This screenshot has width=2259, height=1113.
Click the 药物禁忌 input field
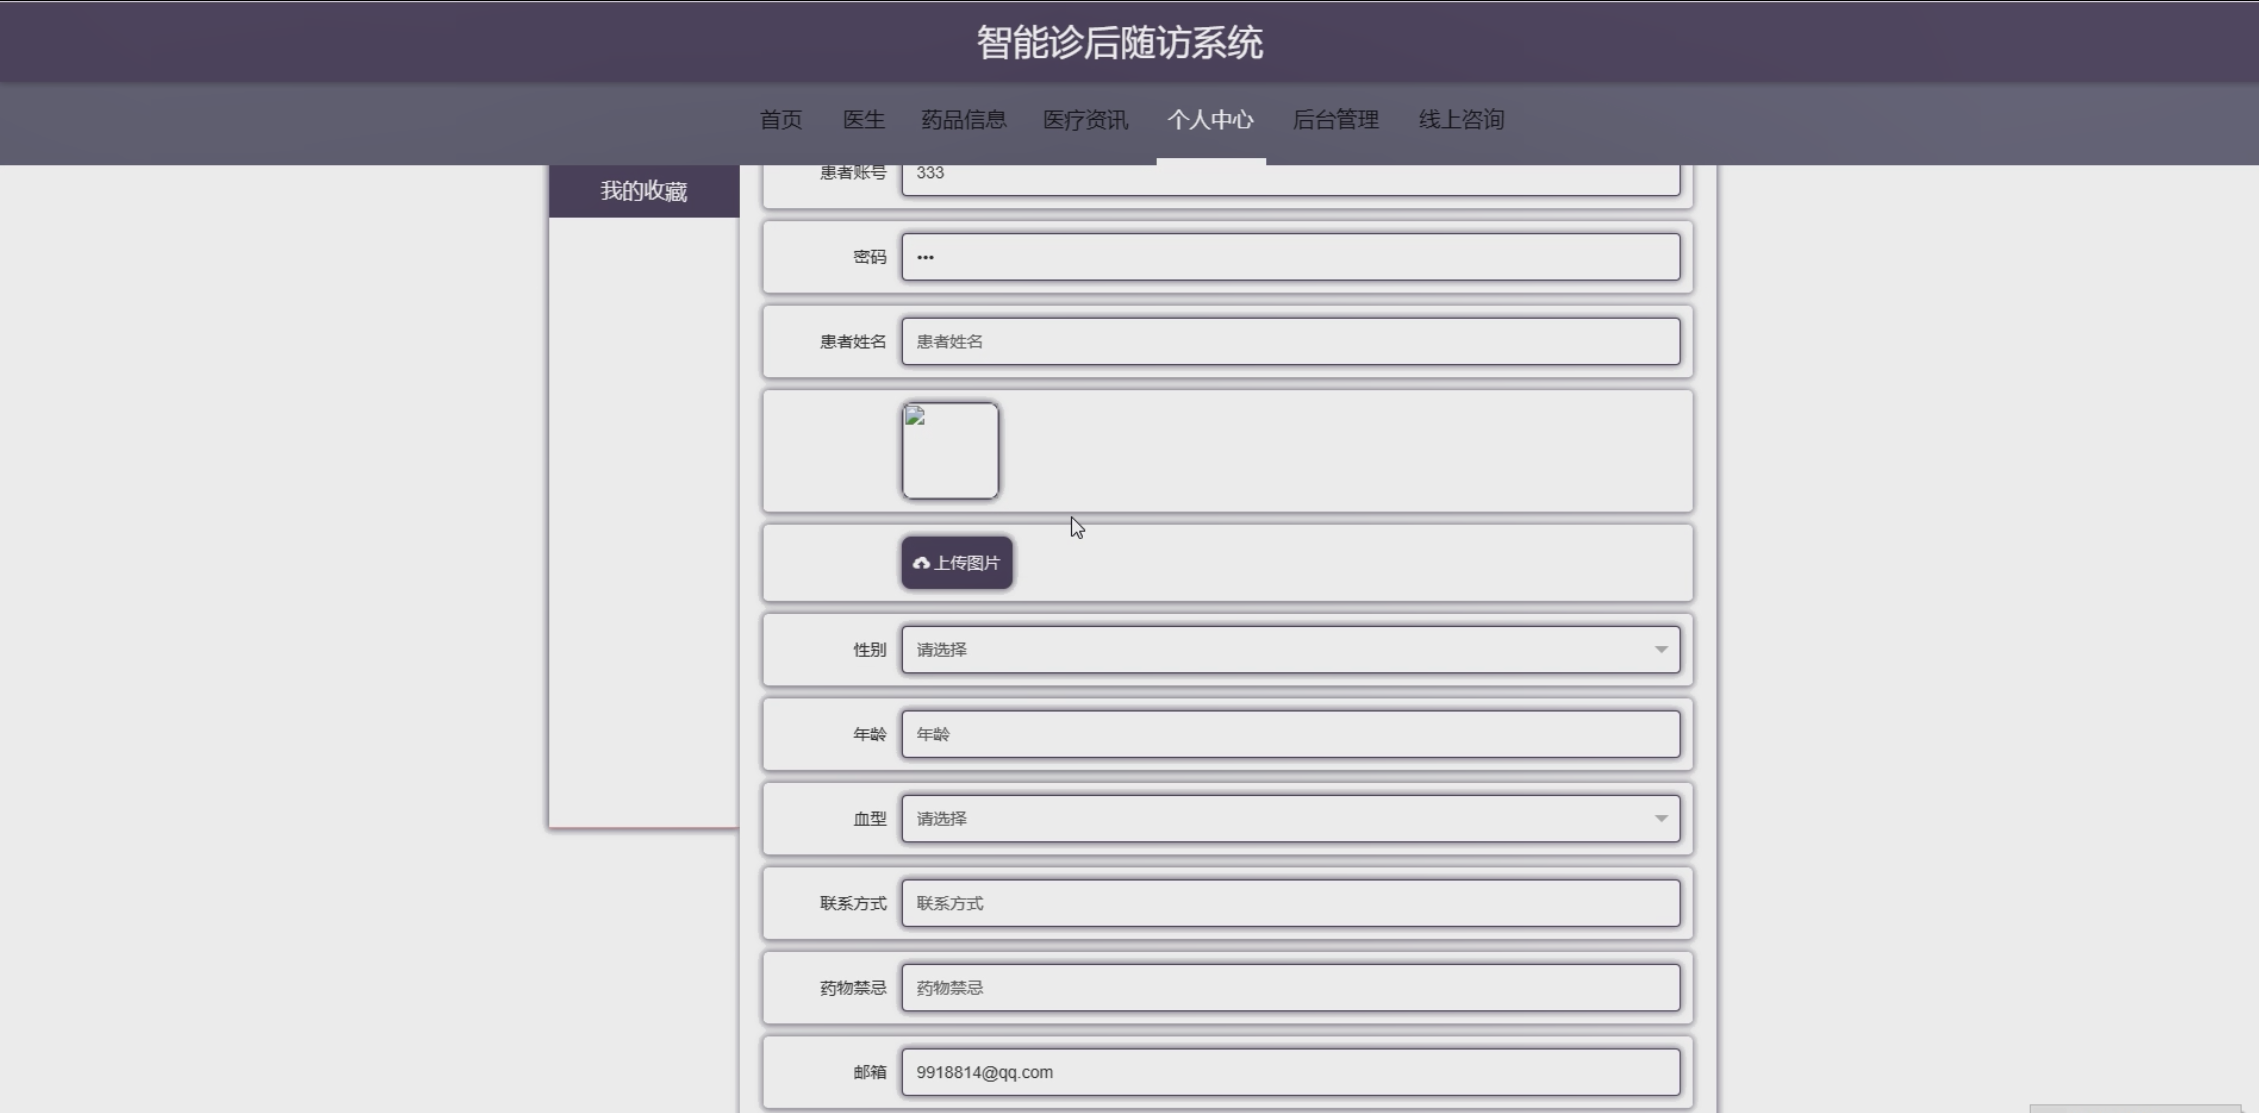tap(1290, 988)
